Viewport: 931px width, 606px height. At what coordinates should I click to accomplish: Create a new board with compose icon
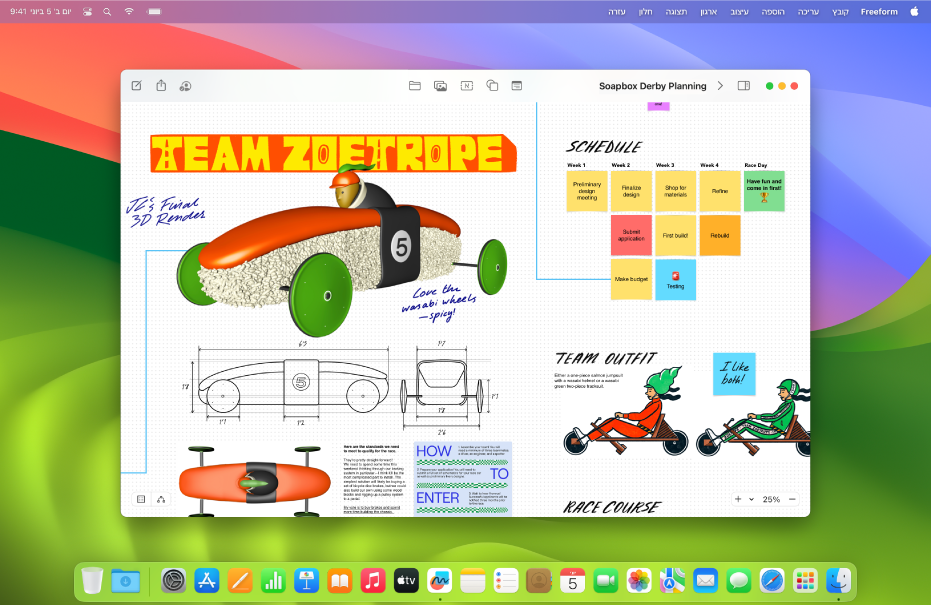coord(137,85)
